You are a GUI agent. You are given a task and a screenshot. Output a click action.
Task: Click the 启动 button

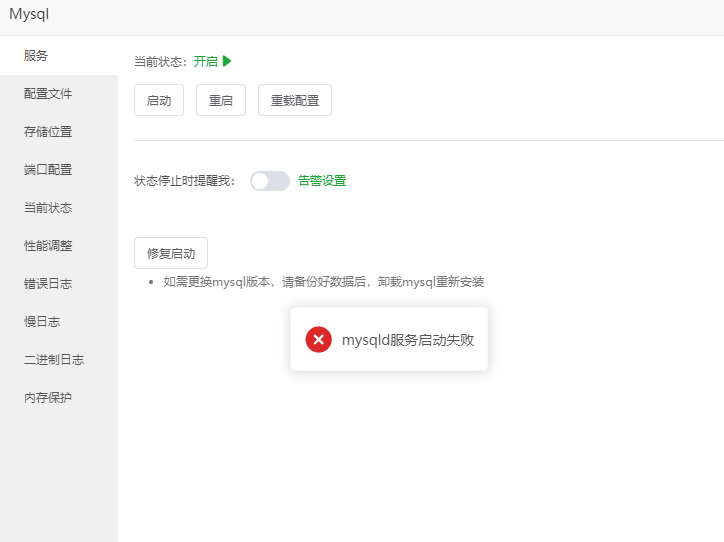159,100
